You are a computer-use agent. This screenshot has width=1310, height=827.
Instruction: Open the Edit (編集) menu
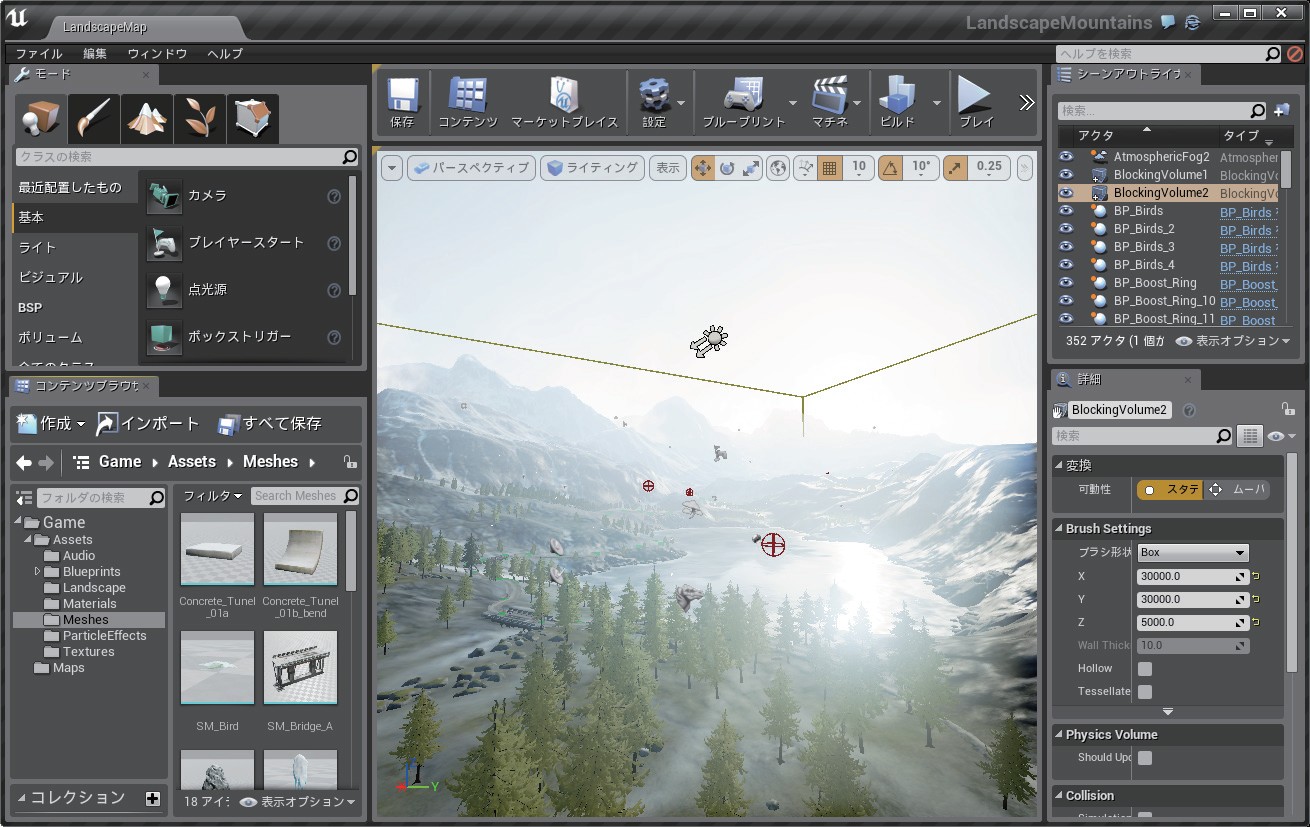95,54
